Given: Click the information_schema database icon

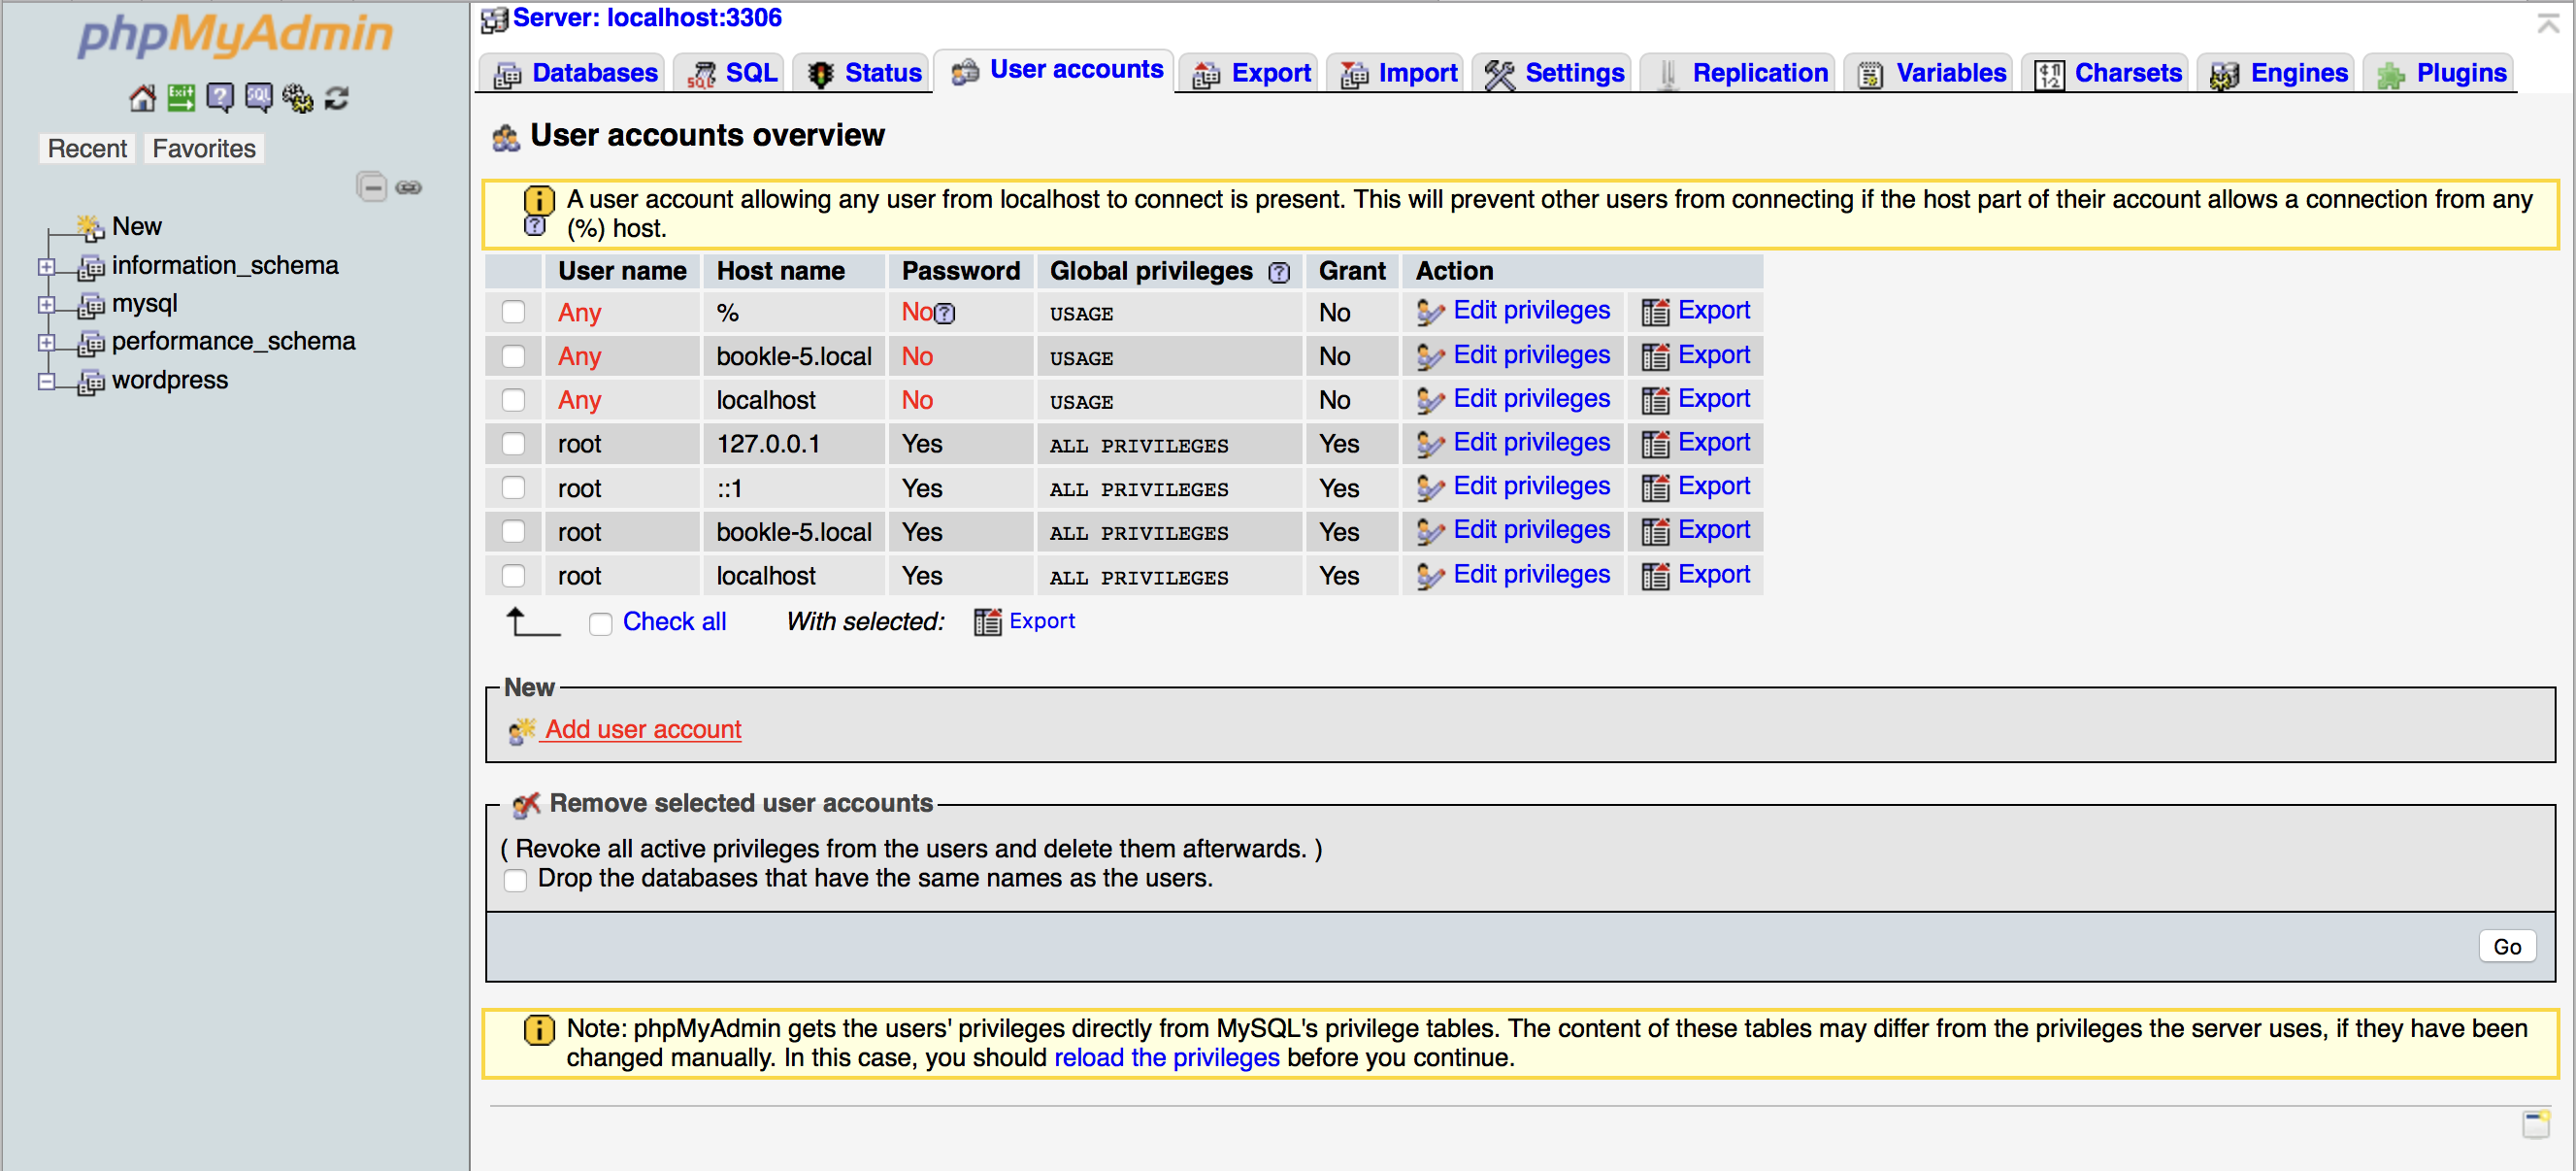Looking at the screenshot, I should [x=91, y=266].
